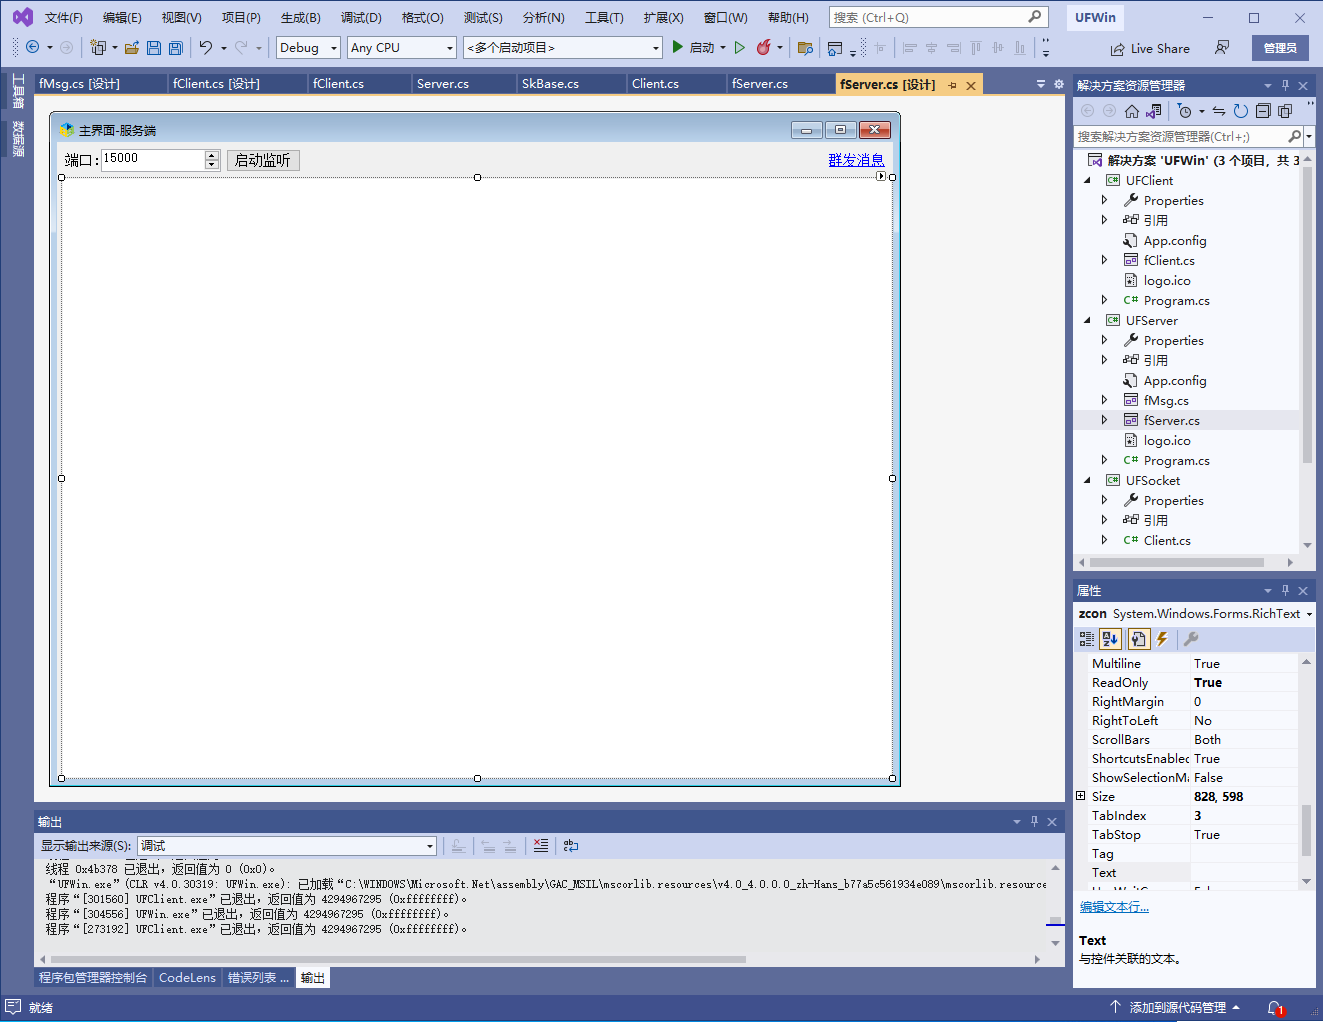This screenshot has width=1323, height=1022.
Task: Collapse the UFSocket project node
Action: [x=1088, y=481]
